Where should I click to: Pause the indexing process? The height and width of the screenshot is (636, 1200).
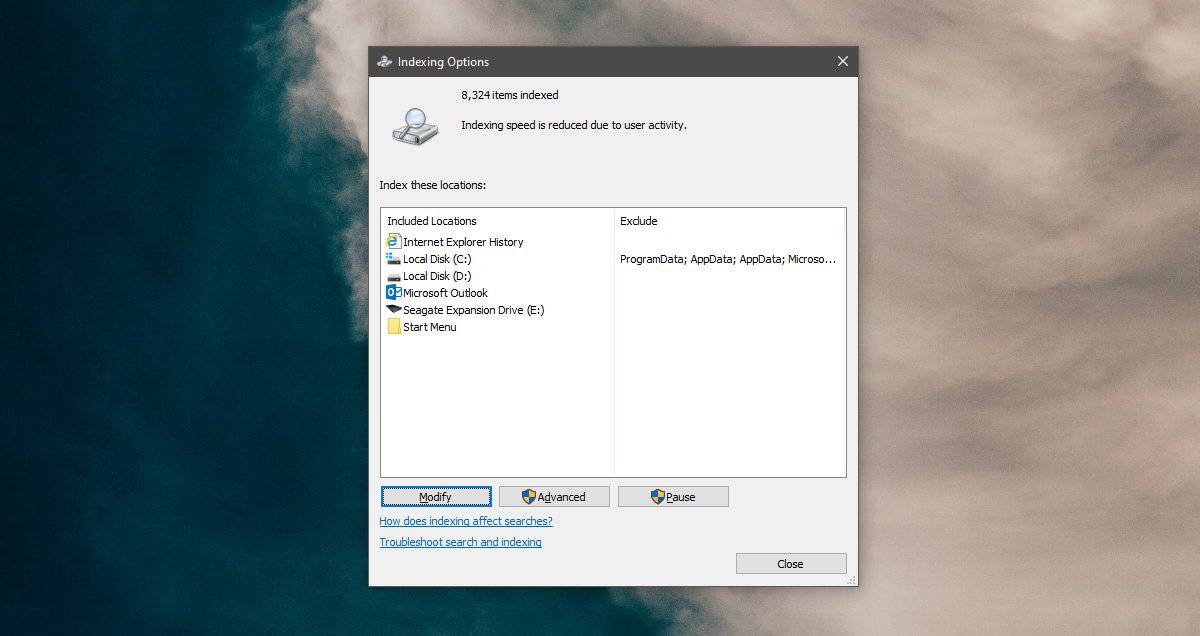coord(673,497)
